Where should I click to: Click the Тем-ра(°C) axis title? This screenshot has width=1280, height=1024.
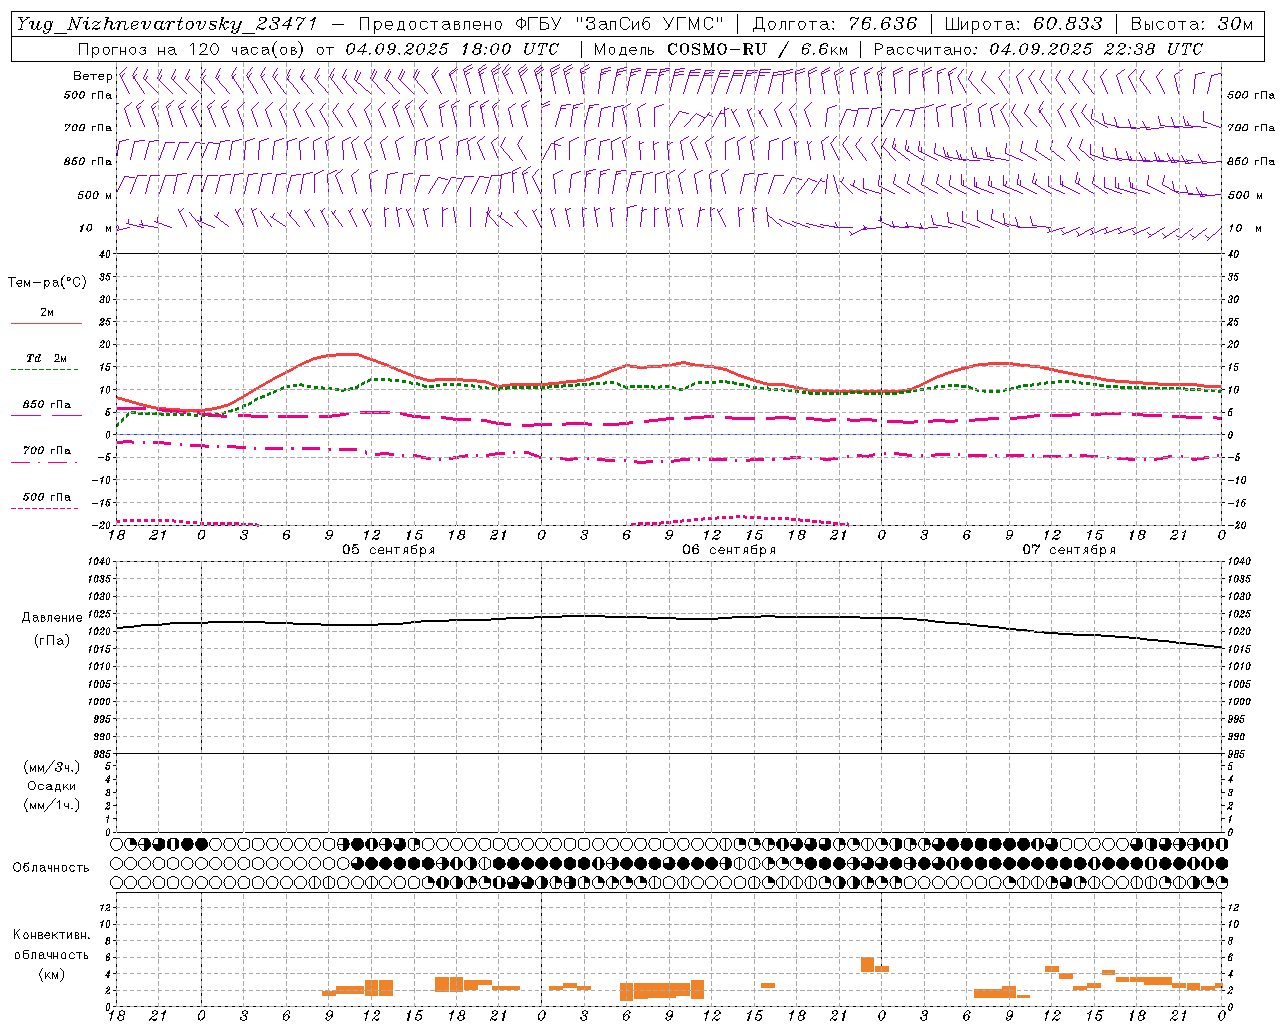(47, 283)
